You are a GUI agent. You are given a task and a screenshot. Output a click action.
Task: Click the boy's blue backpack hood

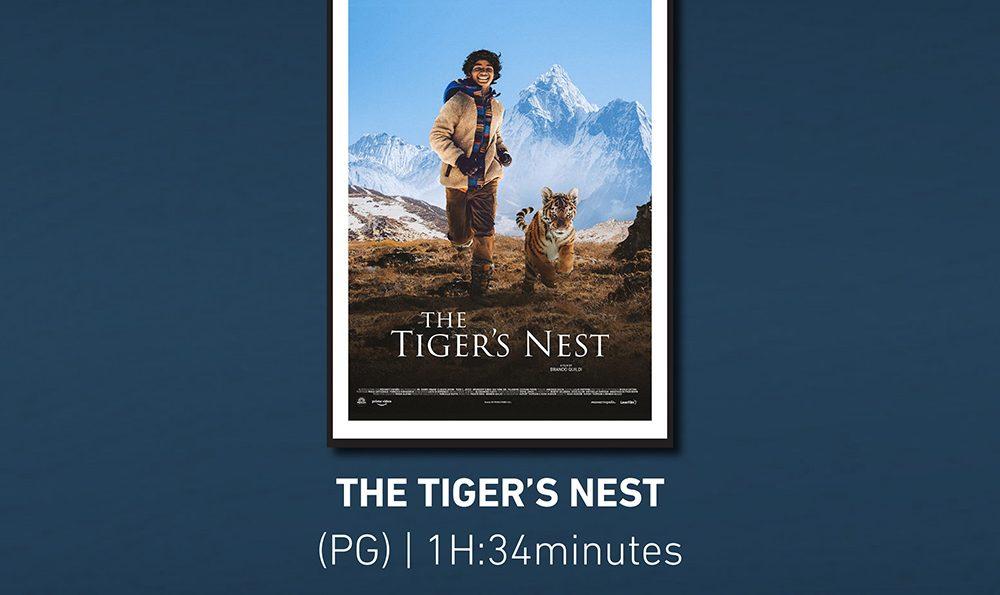454,91
